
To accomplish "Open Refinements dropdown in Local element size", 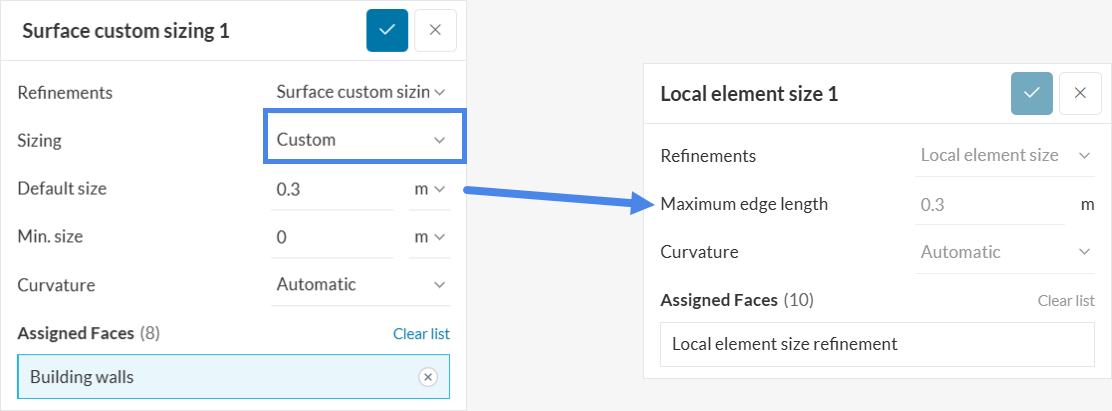I will (x=1005, y=156).
